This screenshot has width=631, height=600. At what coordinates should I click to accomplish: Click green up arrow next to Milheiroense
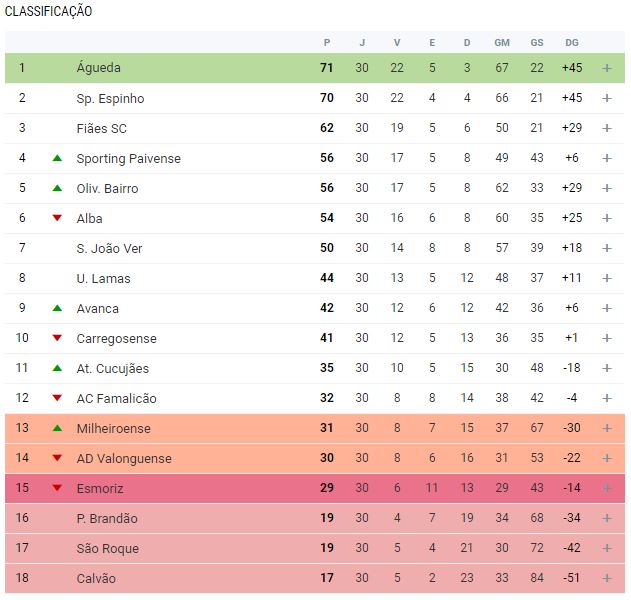[57, 428]
